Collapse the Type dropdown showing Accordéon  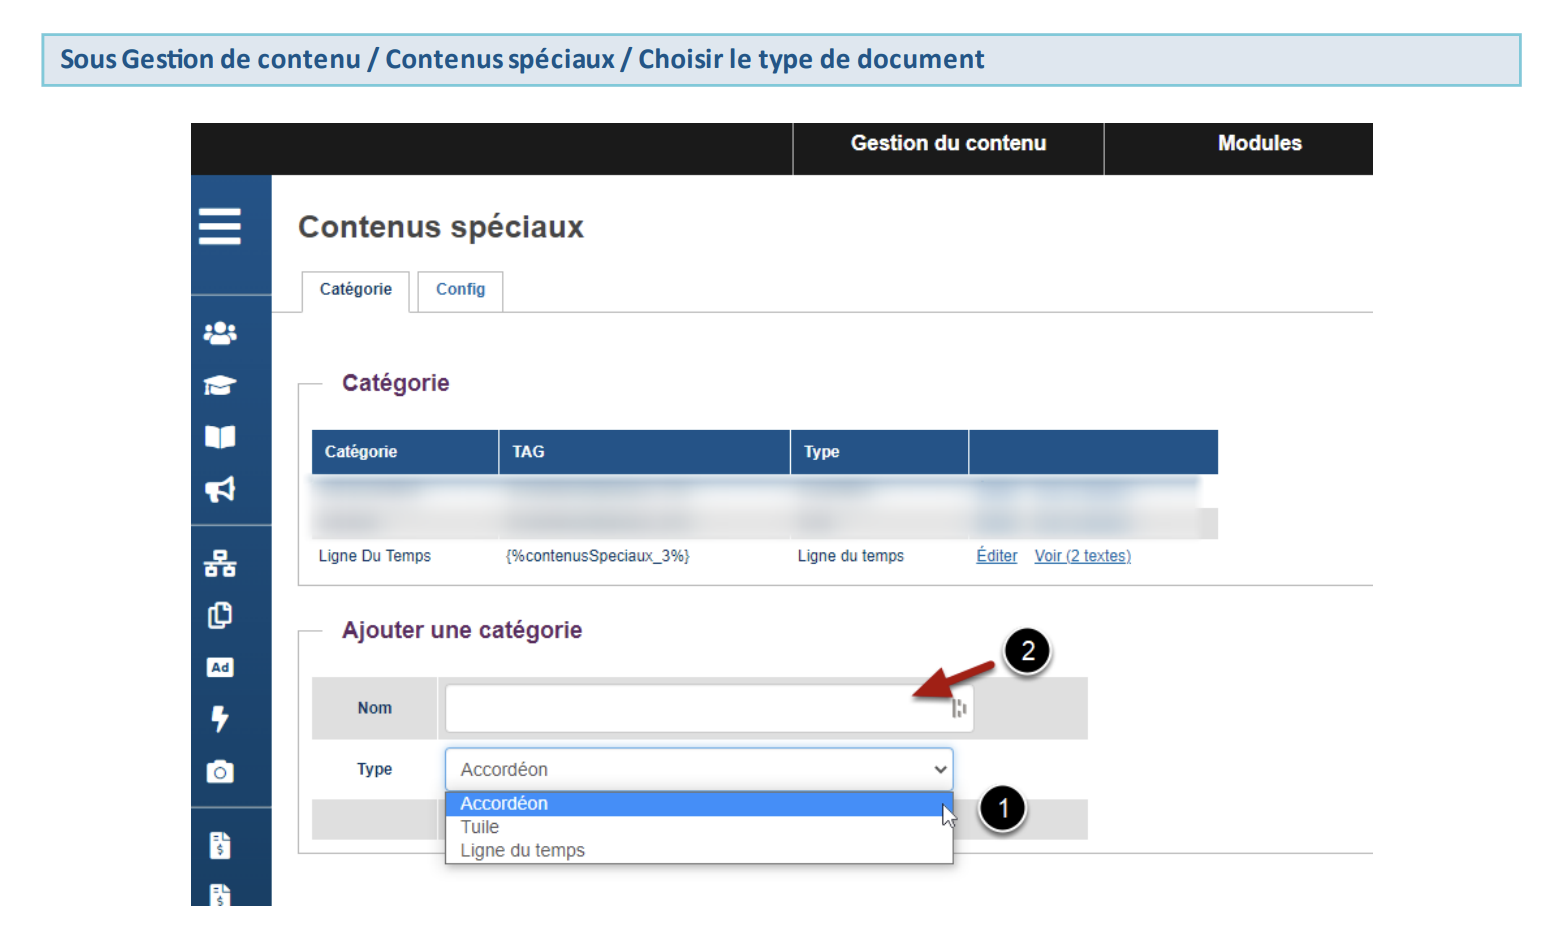(x=699, y=769)
